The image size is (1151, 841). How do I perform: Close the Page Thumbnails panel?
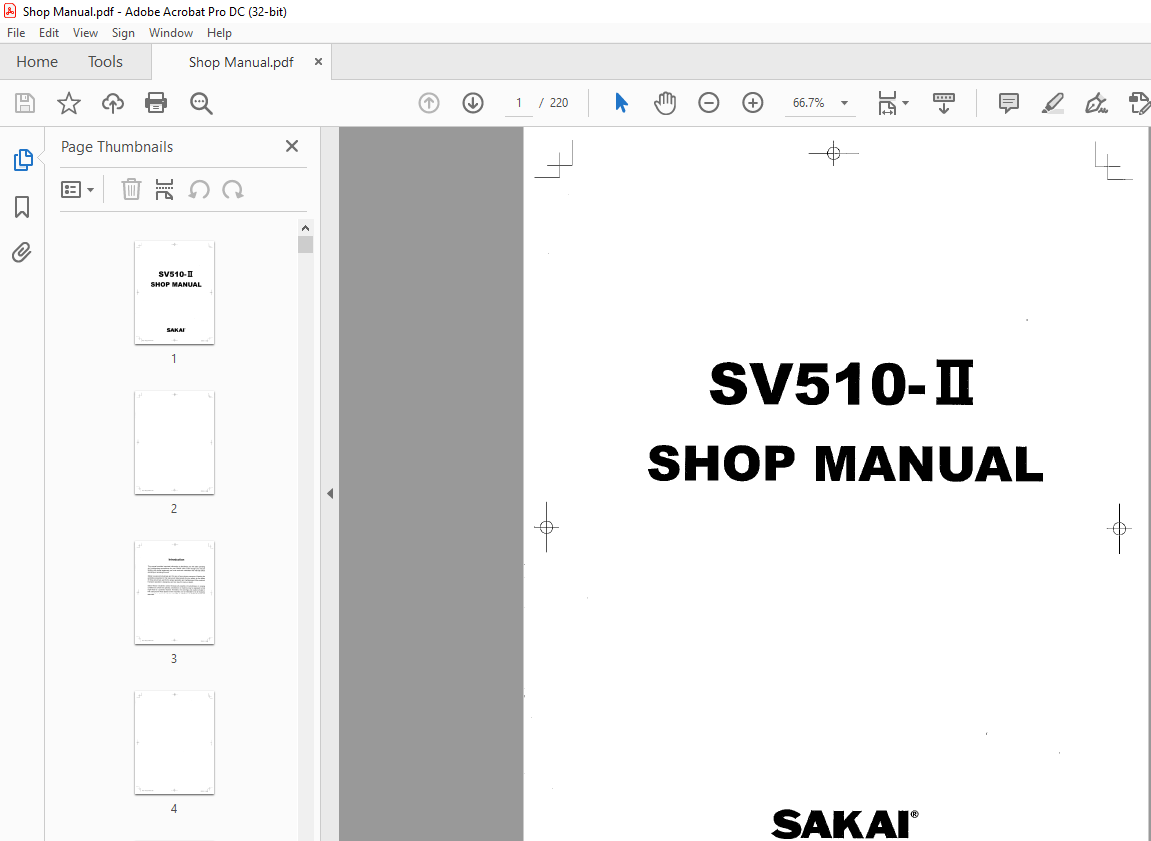291,146
